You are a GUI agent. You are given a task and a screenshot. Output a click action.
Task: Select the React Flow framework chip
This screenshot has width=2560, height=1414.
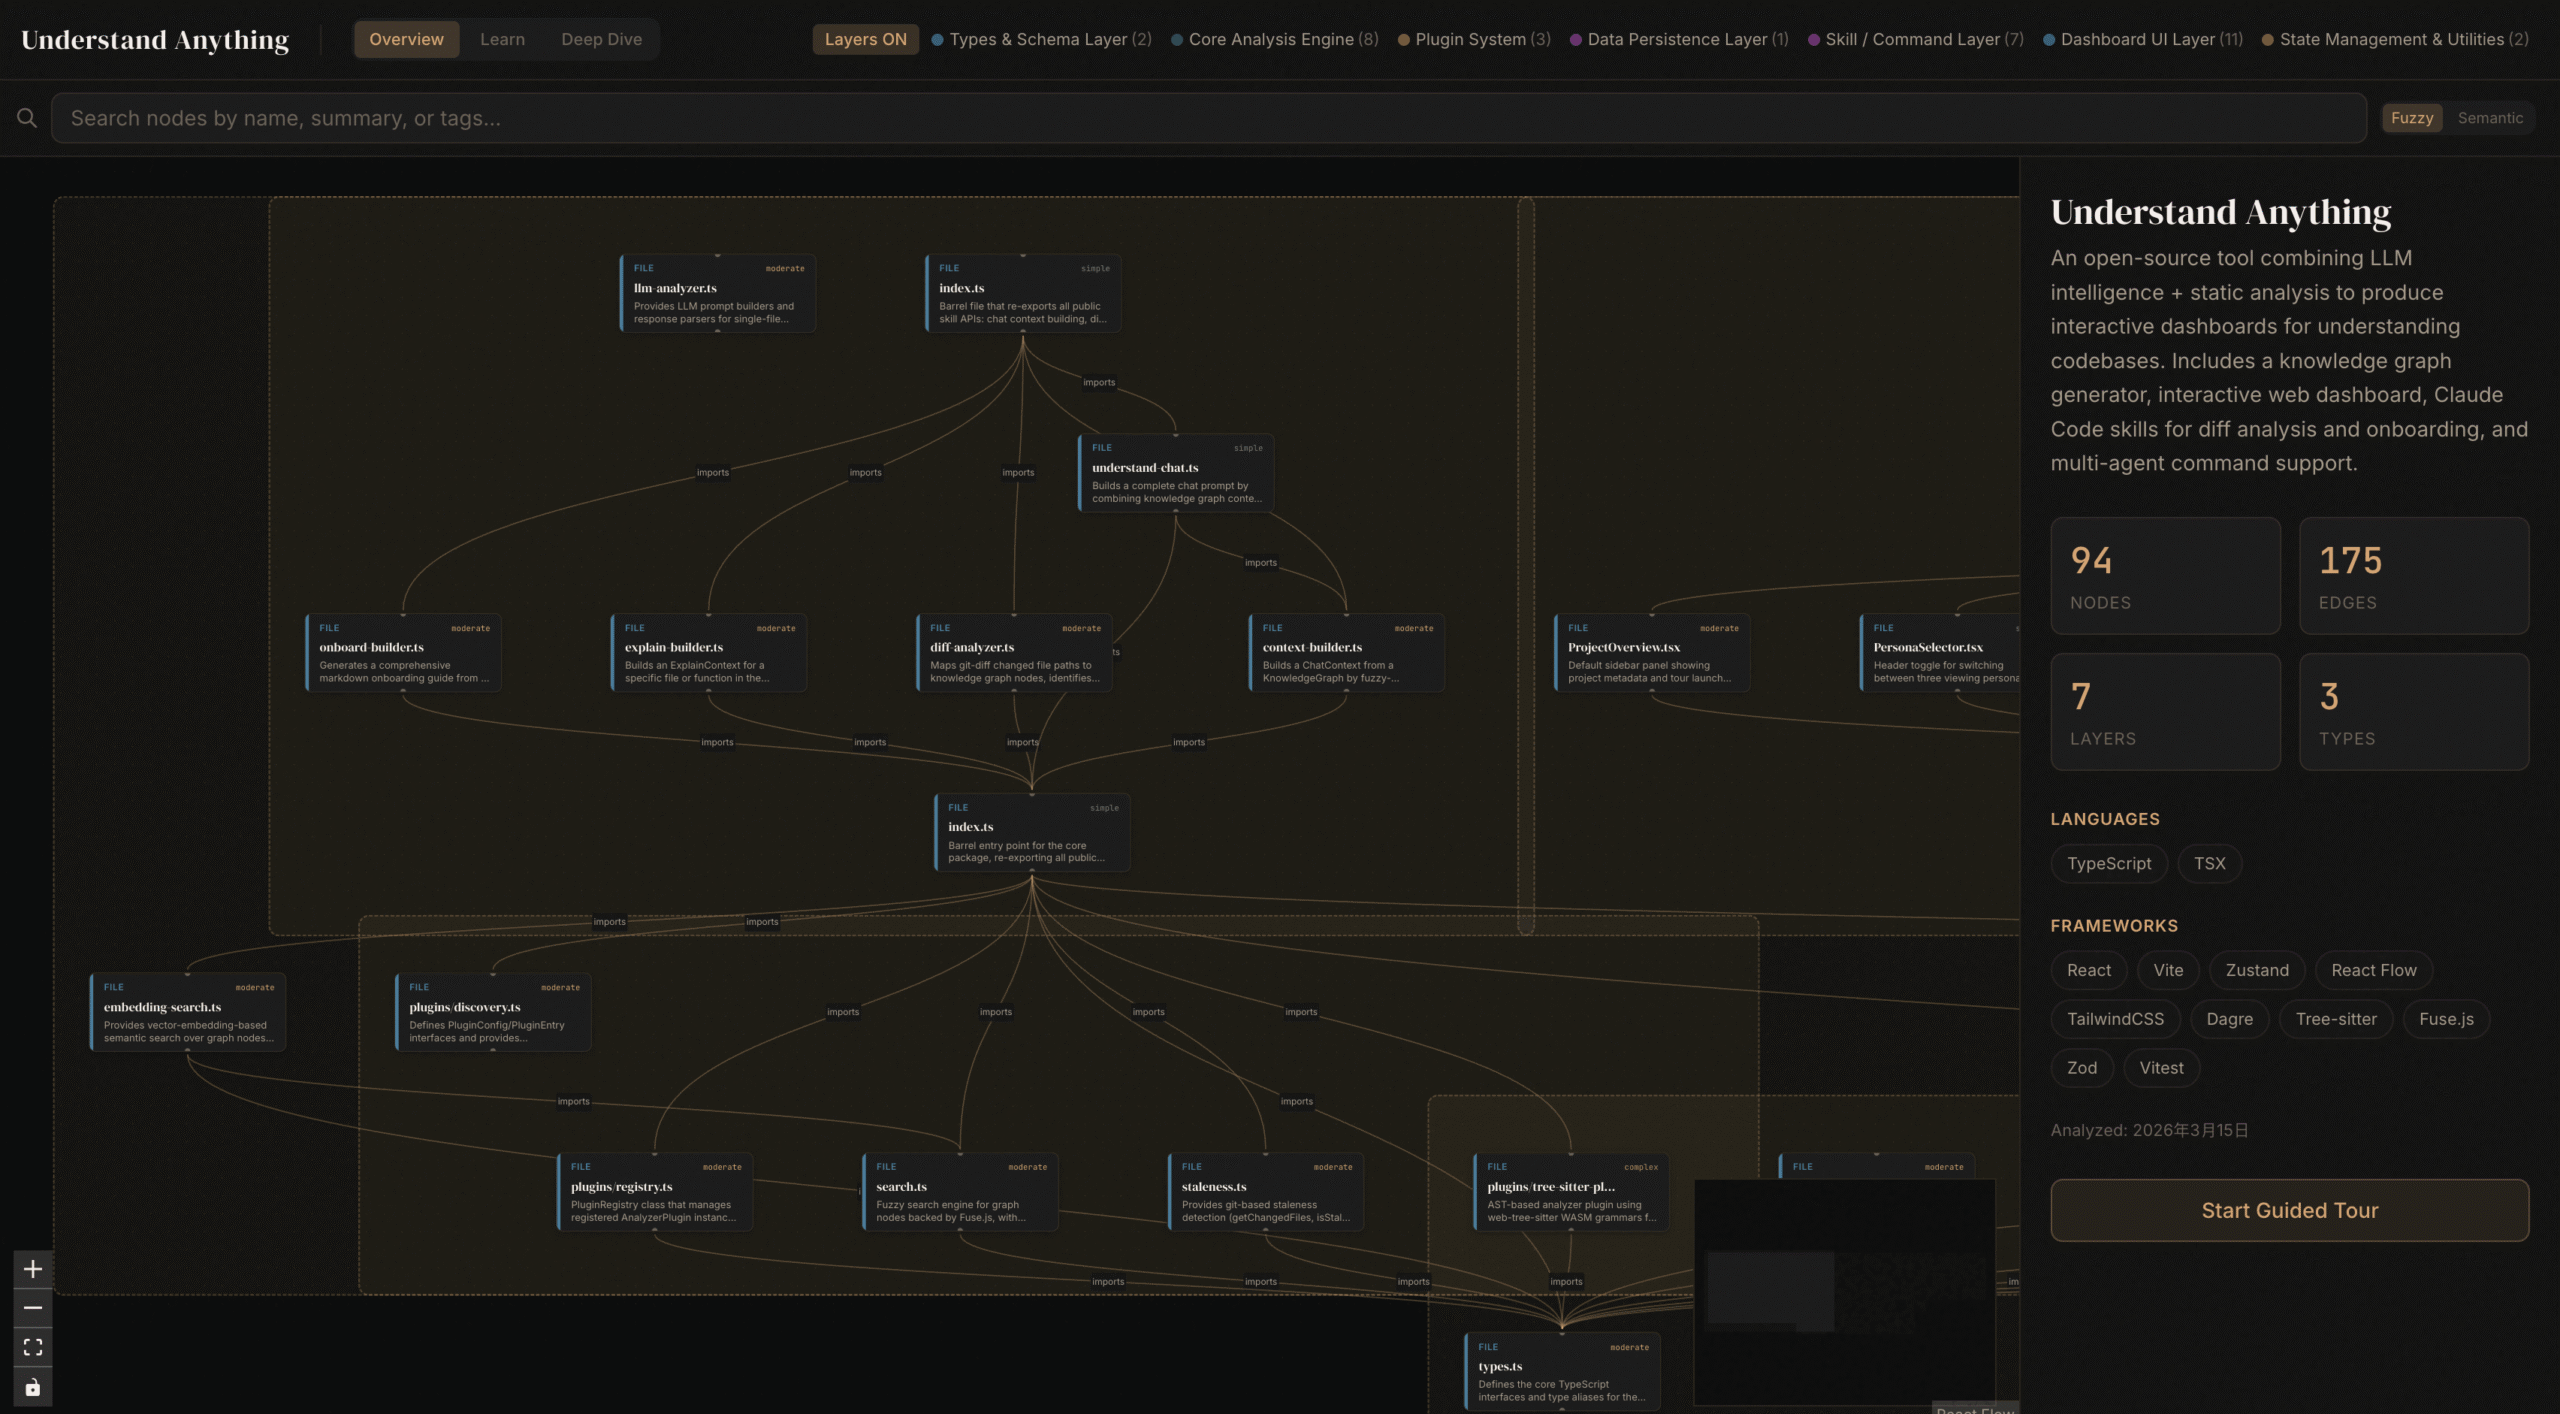click(x=2373, y=969)
